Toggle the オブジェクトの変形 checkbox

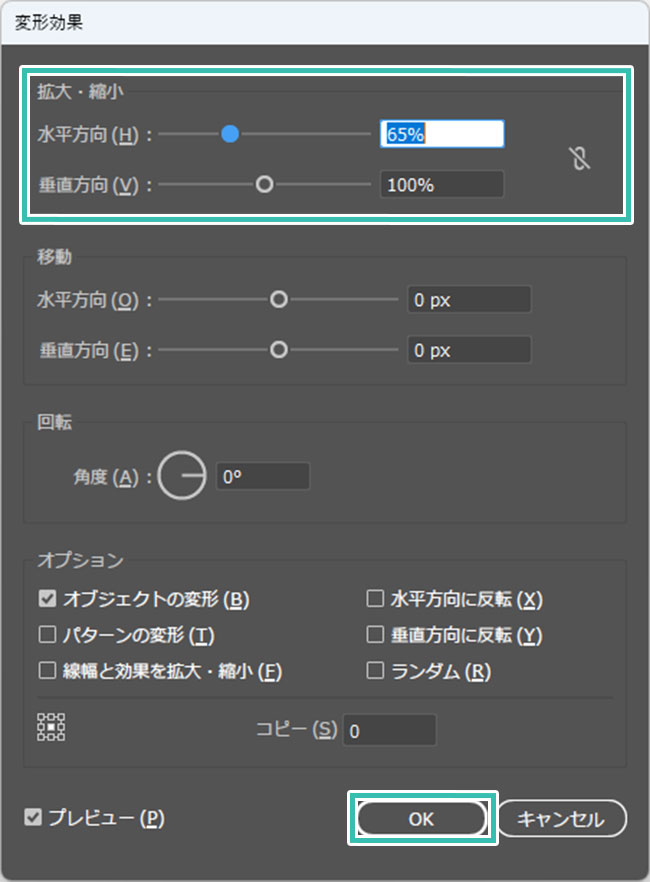click(x=47, y=599)
